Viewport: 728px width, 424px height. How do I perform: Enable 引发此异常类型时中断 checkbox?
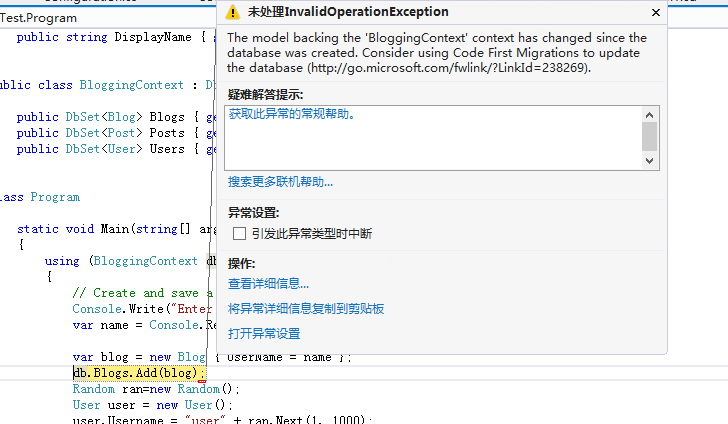click(239, 233)
